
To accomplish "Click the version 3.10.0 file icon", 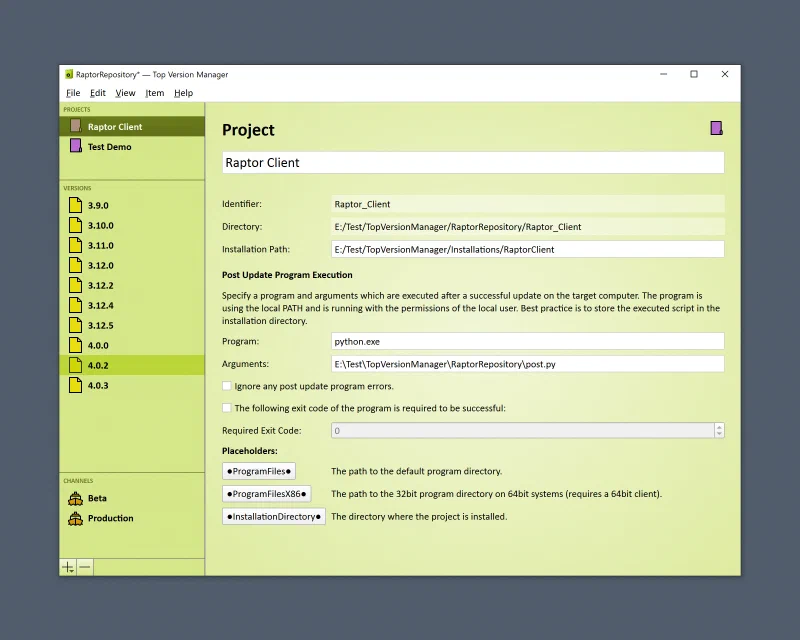I will (x=76, y=225).
